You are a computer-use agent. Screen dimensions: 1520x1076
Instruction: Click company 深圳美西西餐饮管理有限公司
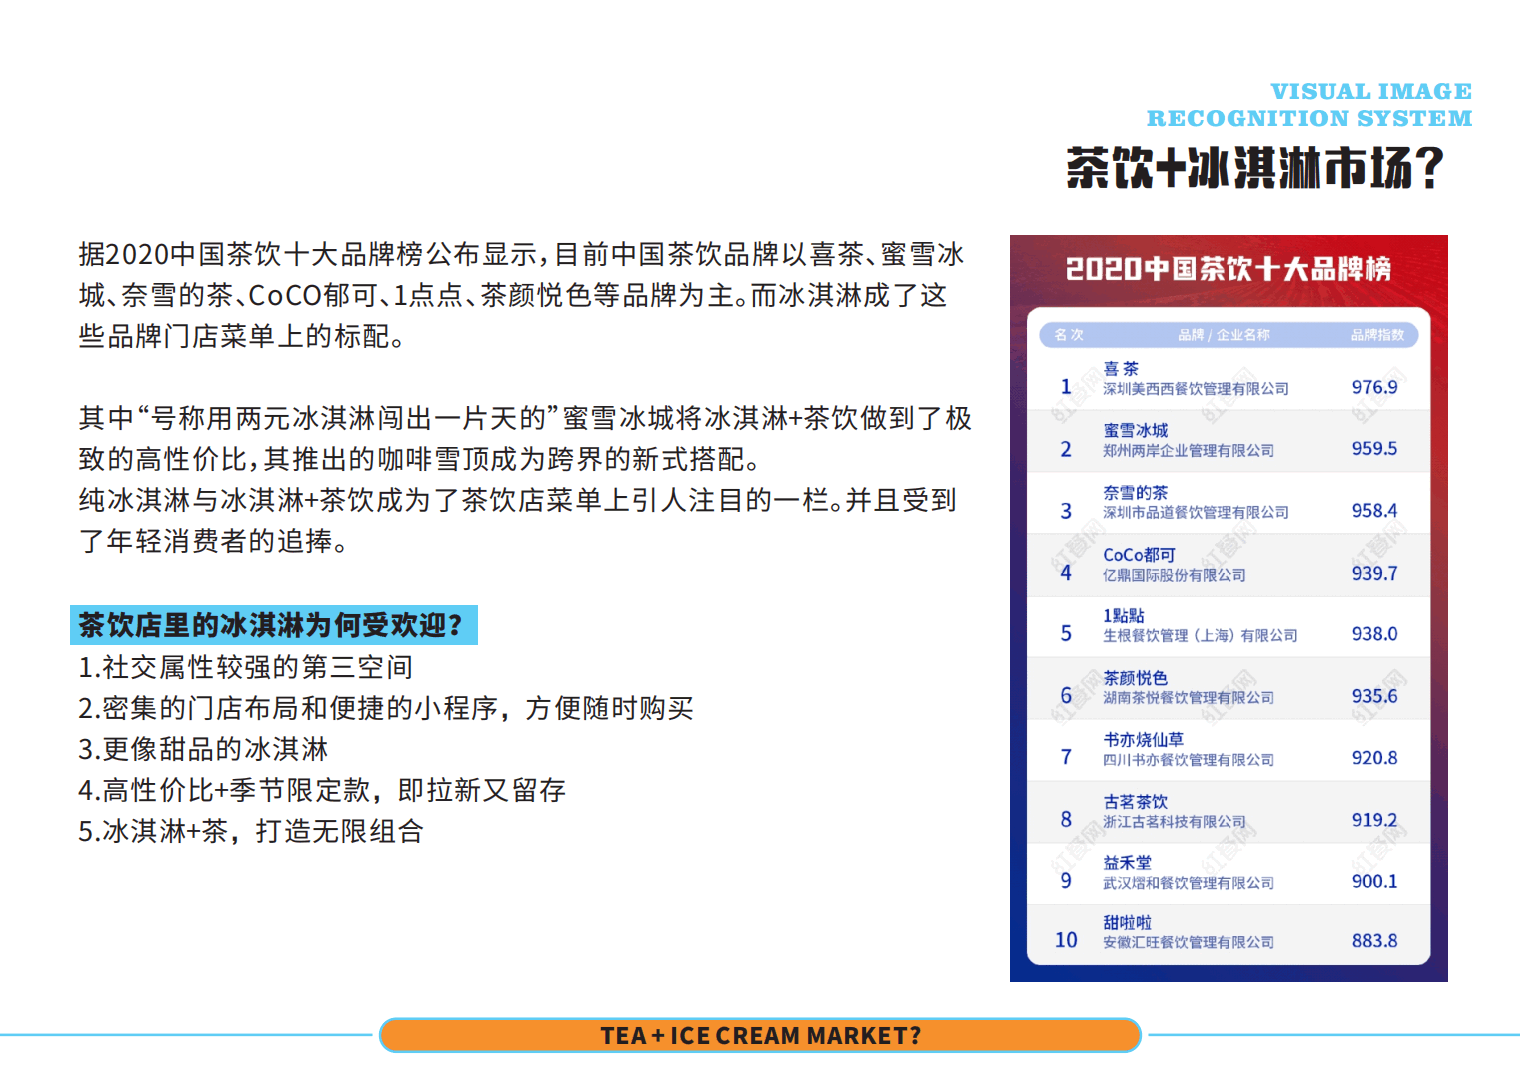(x=1196, y=389)
